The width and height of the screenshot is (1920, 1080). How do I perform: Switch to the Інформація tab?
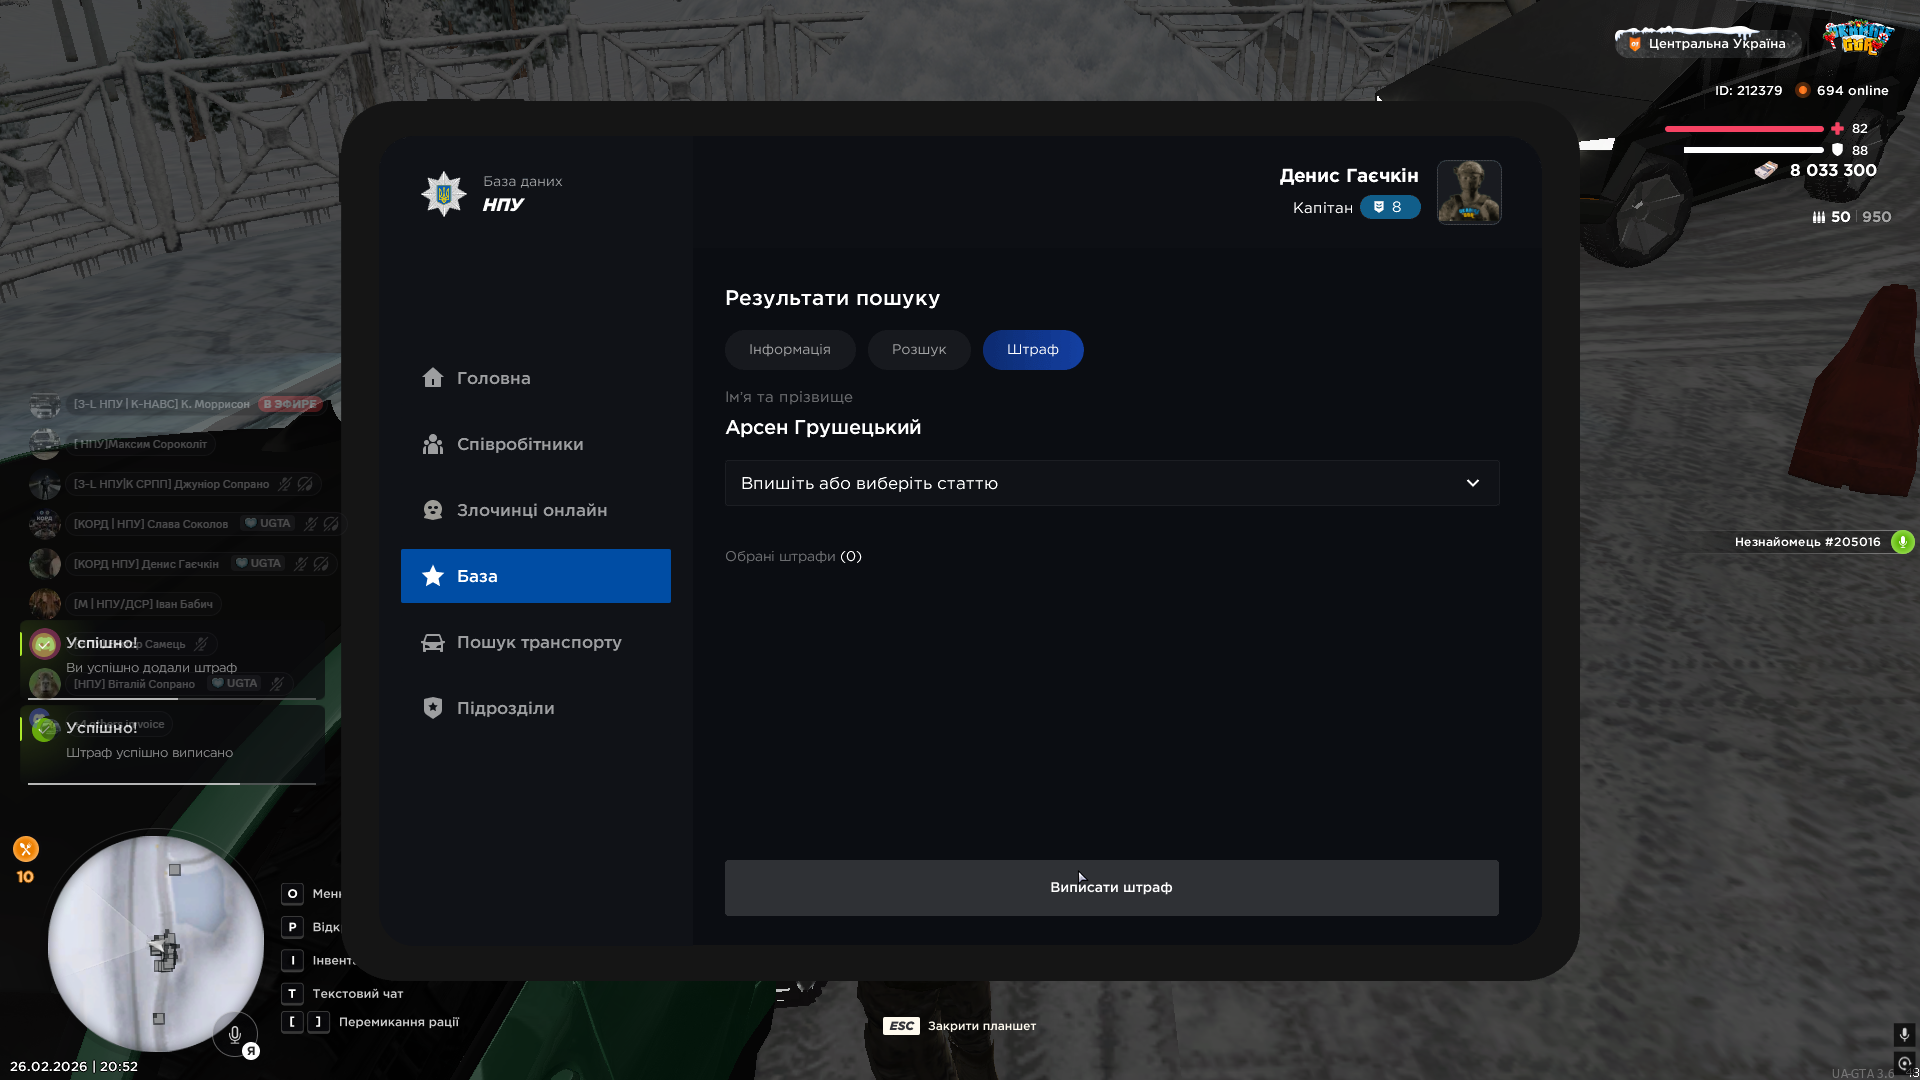[789, 350]
